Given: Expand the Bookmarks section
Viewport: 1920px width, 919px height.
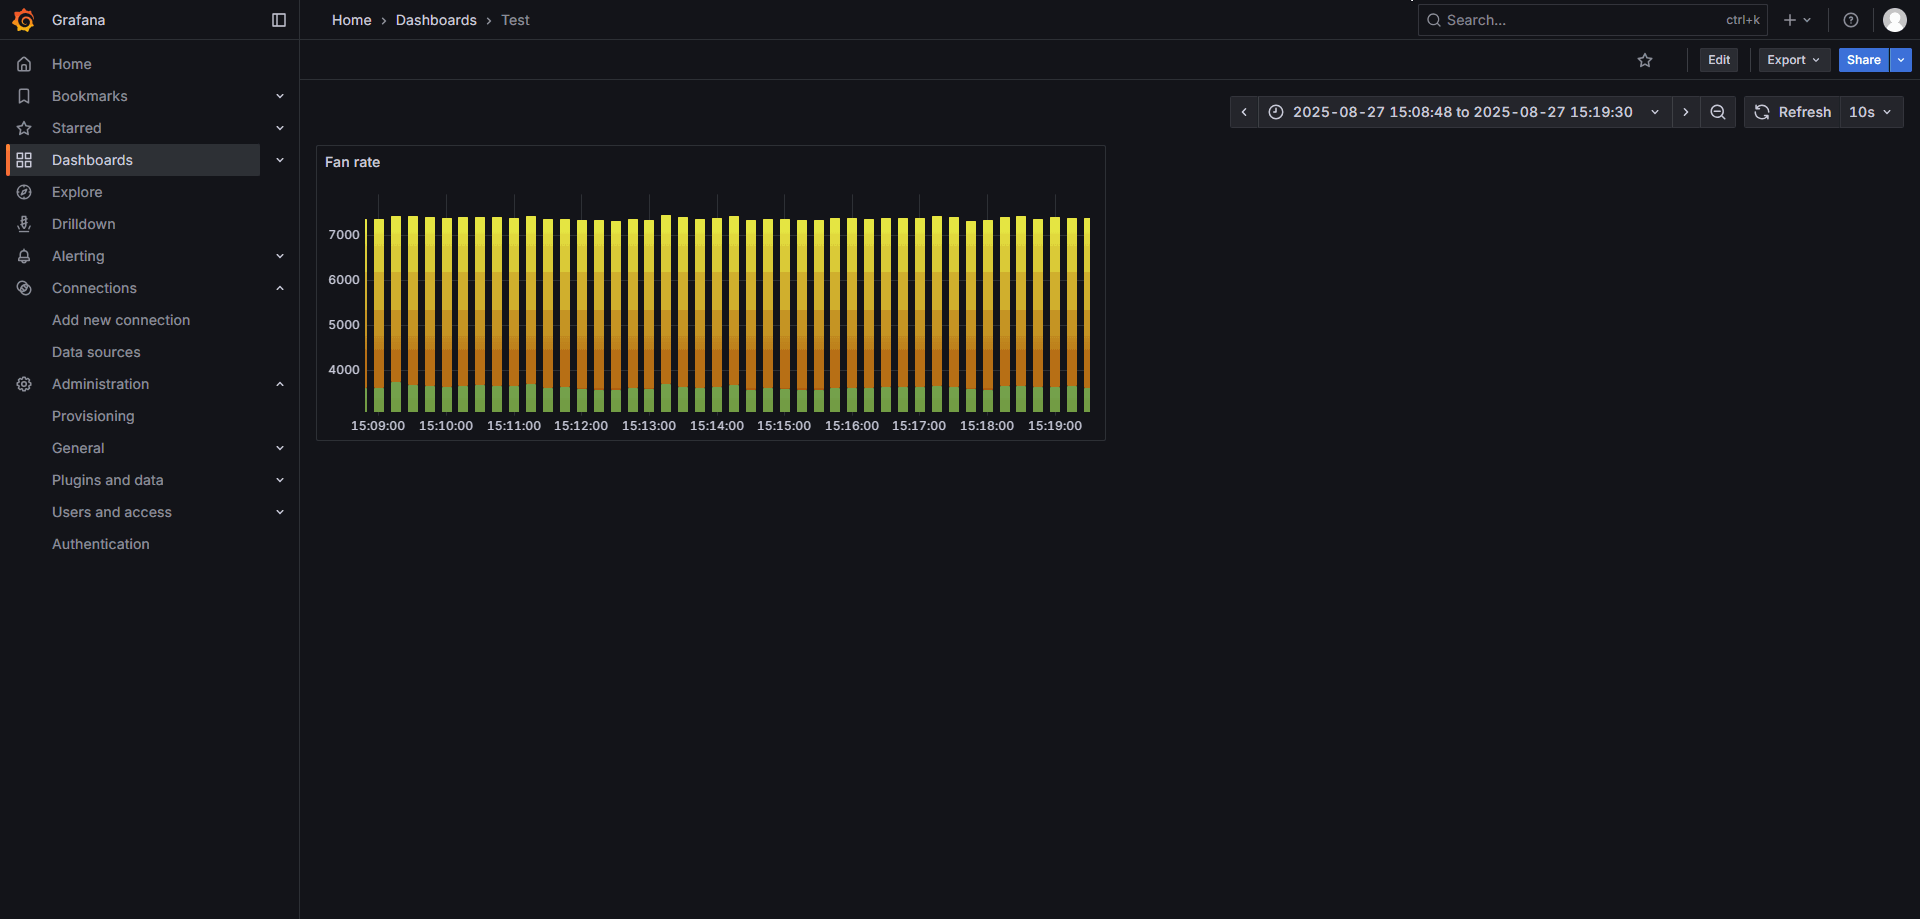Looking at the screenshot, I should [280, 96].
